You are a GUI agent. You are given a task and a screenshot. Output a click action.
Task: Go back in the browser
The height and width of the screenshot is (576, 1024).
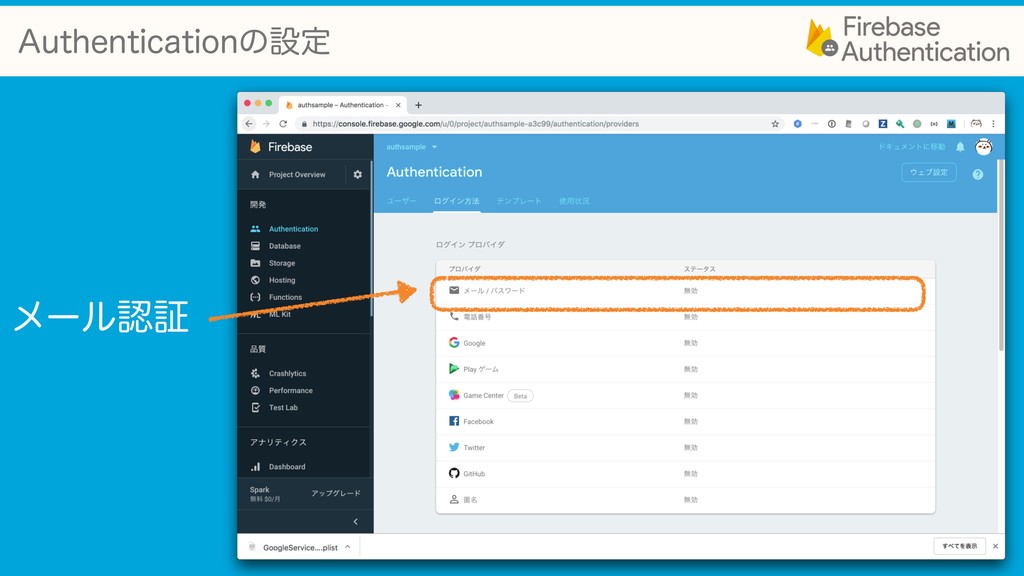click(249, 123)
